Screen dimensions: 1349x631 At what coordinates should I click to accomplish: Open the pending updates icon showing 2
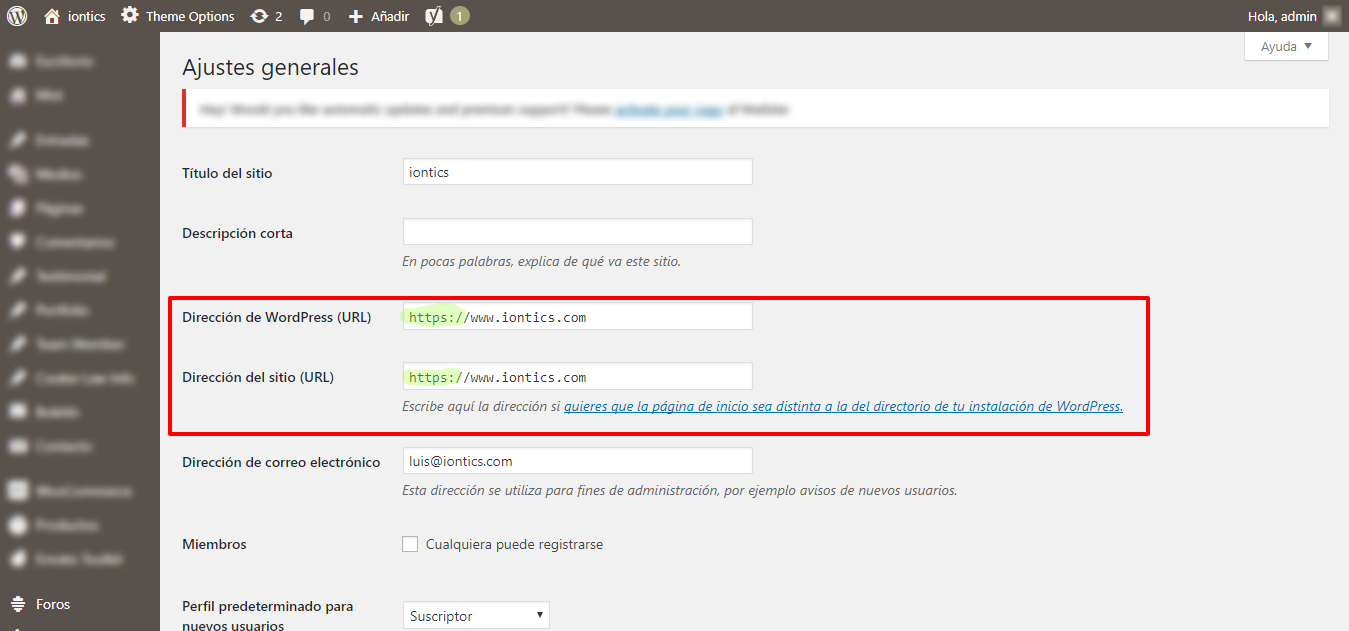click(267, 16)
